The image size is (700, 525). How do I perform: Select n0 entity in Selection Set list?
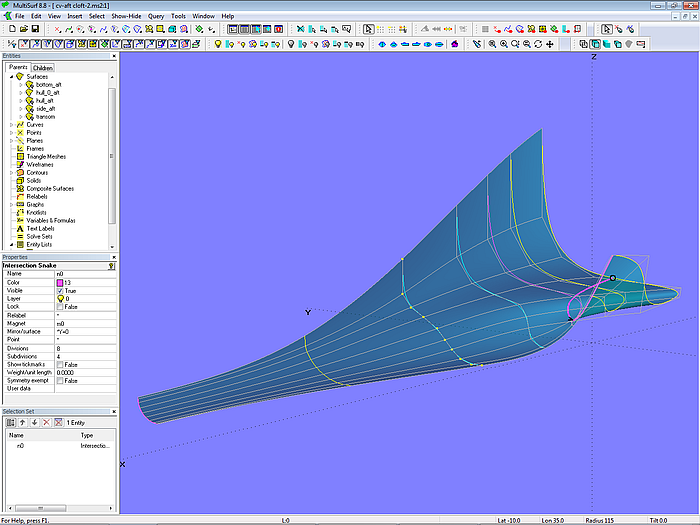[20, 445]
